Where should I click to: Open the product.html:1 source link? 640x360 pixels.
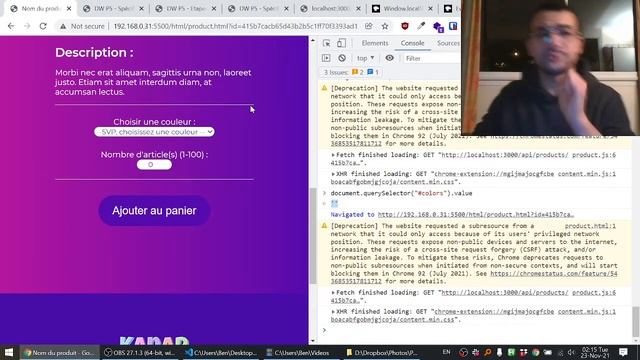click(590, 226)
